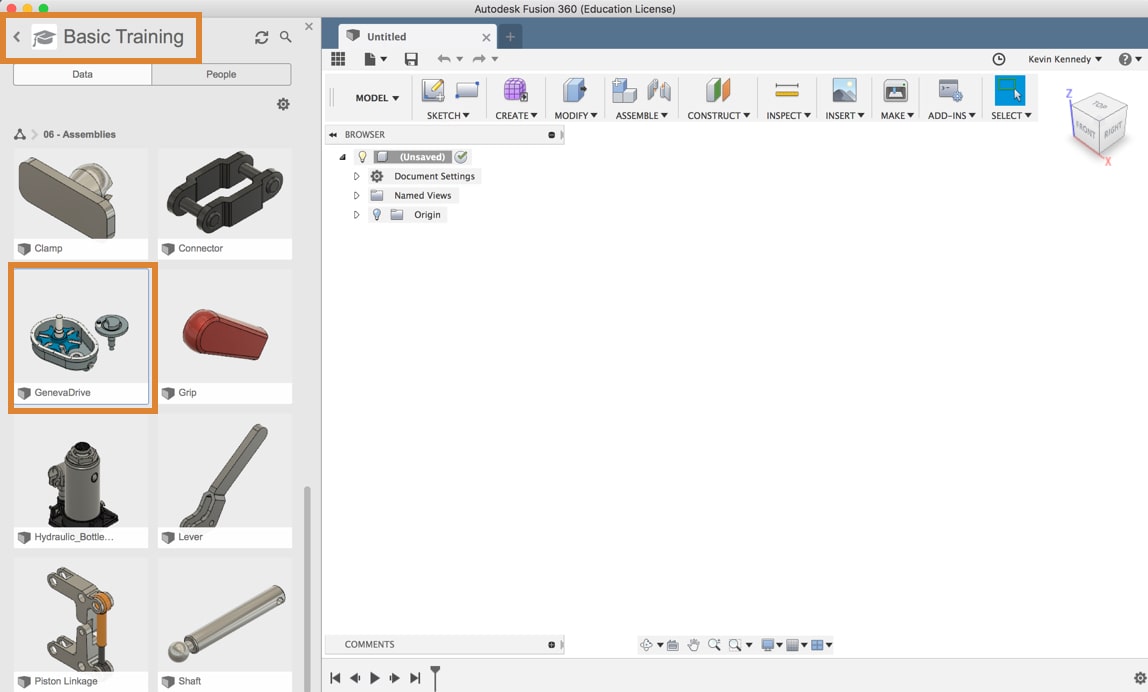Viewport: 1148px width, 692px height.
Task: Toggle visibility of the Origin folder
Action: [376, 214]
